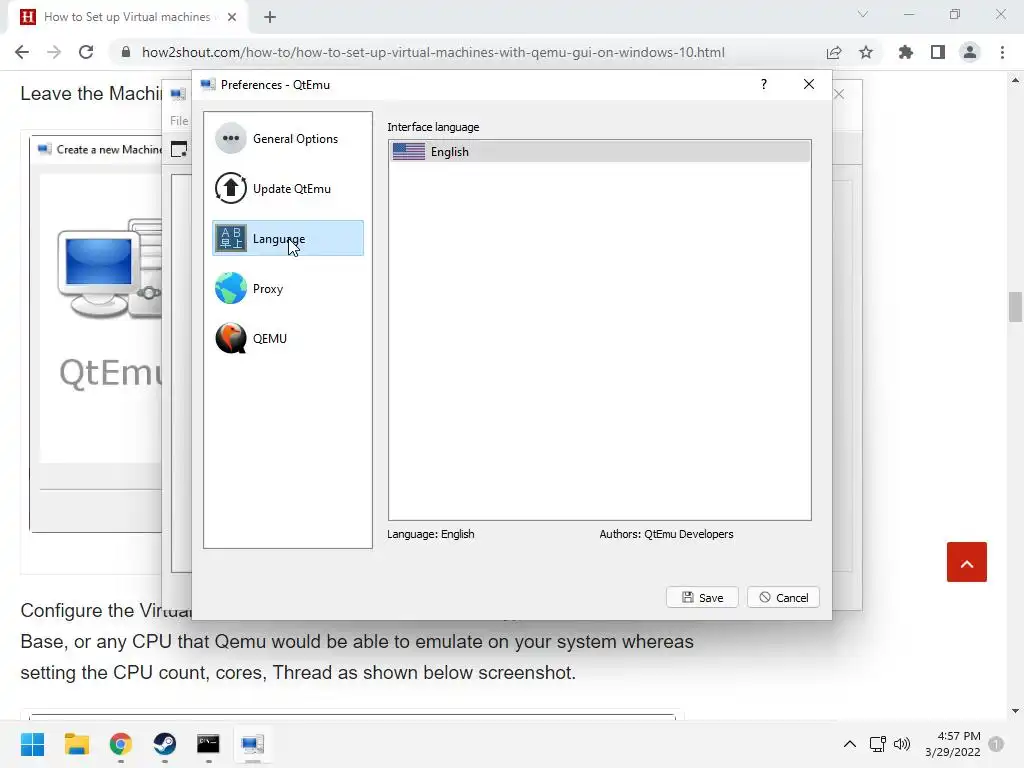Open a new browser tab

coord(270,17)
